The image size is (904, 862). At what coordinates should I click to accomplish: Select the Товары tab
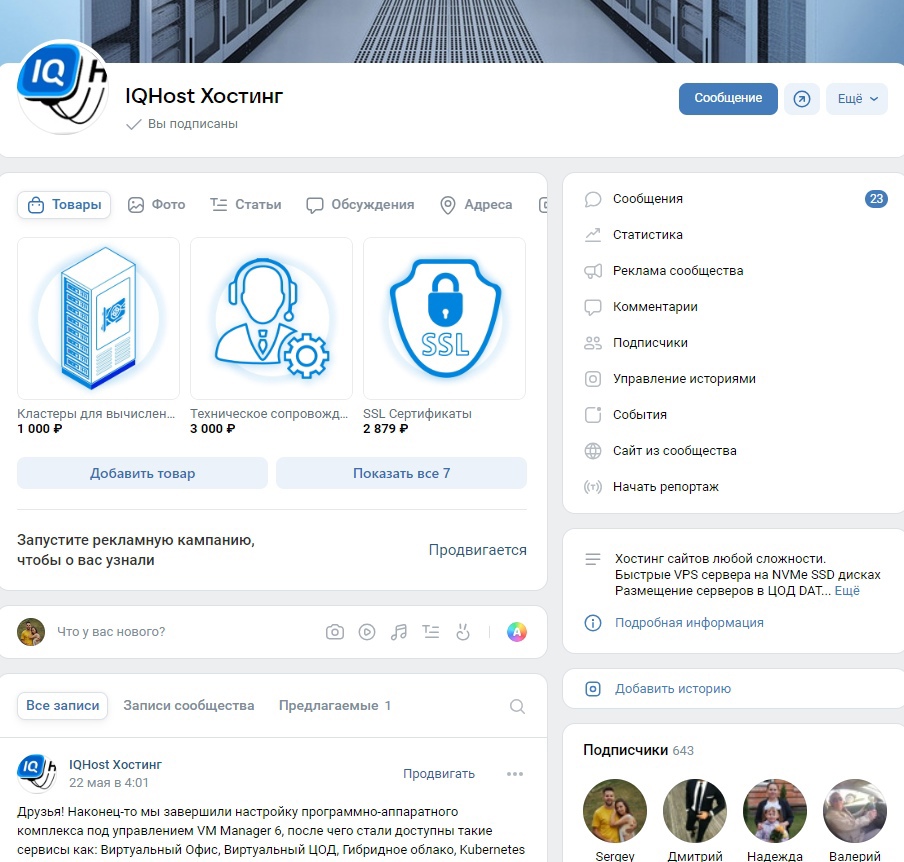pyautogui.click(x=64, y=205)
